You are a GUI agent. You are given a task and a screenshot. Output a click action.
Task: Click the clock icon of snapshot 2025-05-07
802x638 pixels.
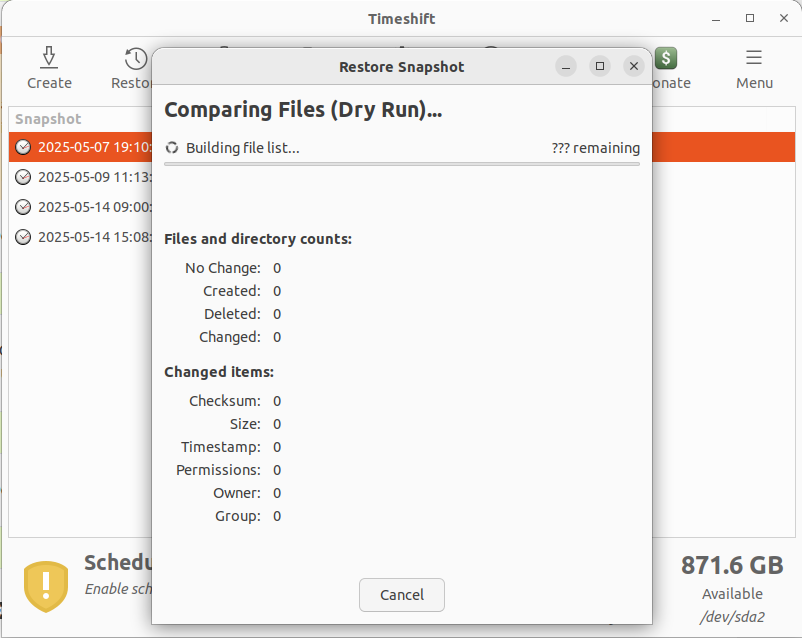click(x=23, y=147)
